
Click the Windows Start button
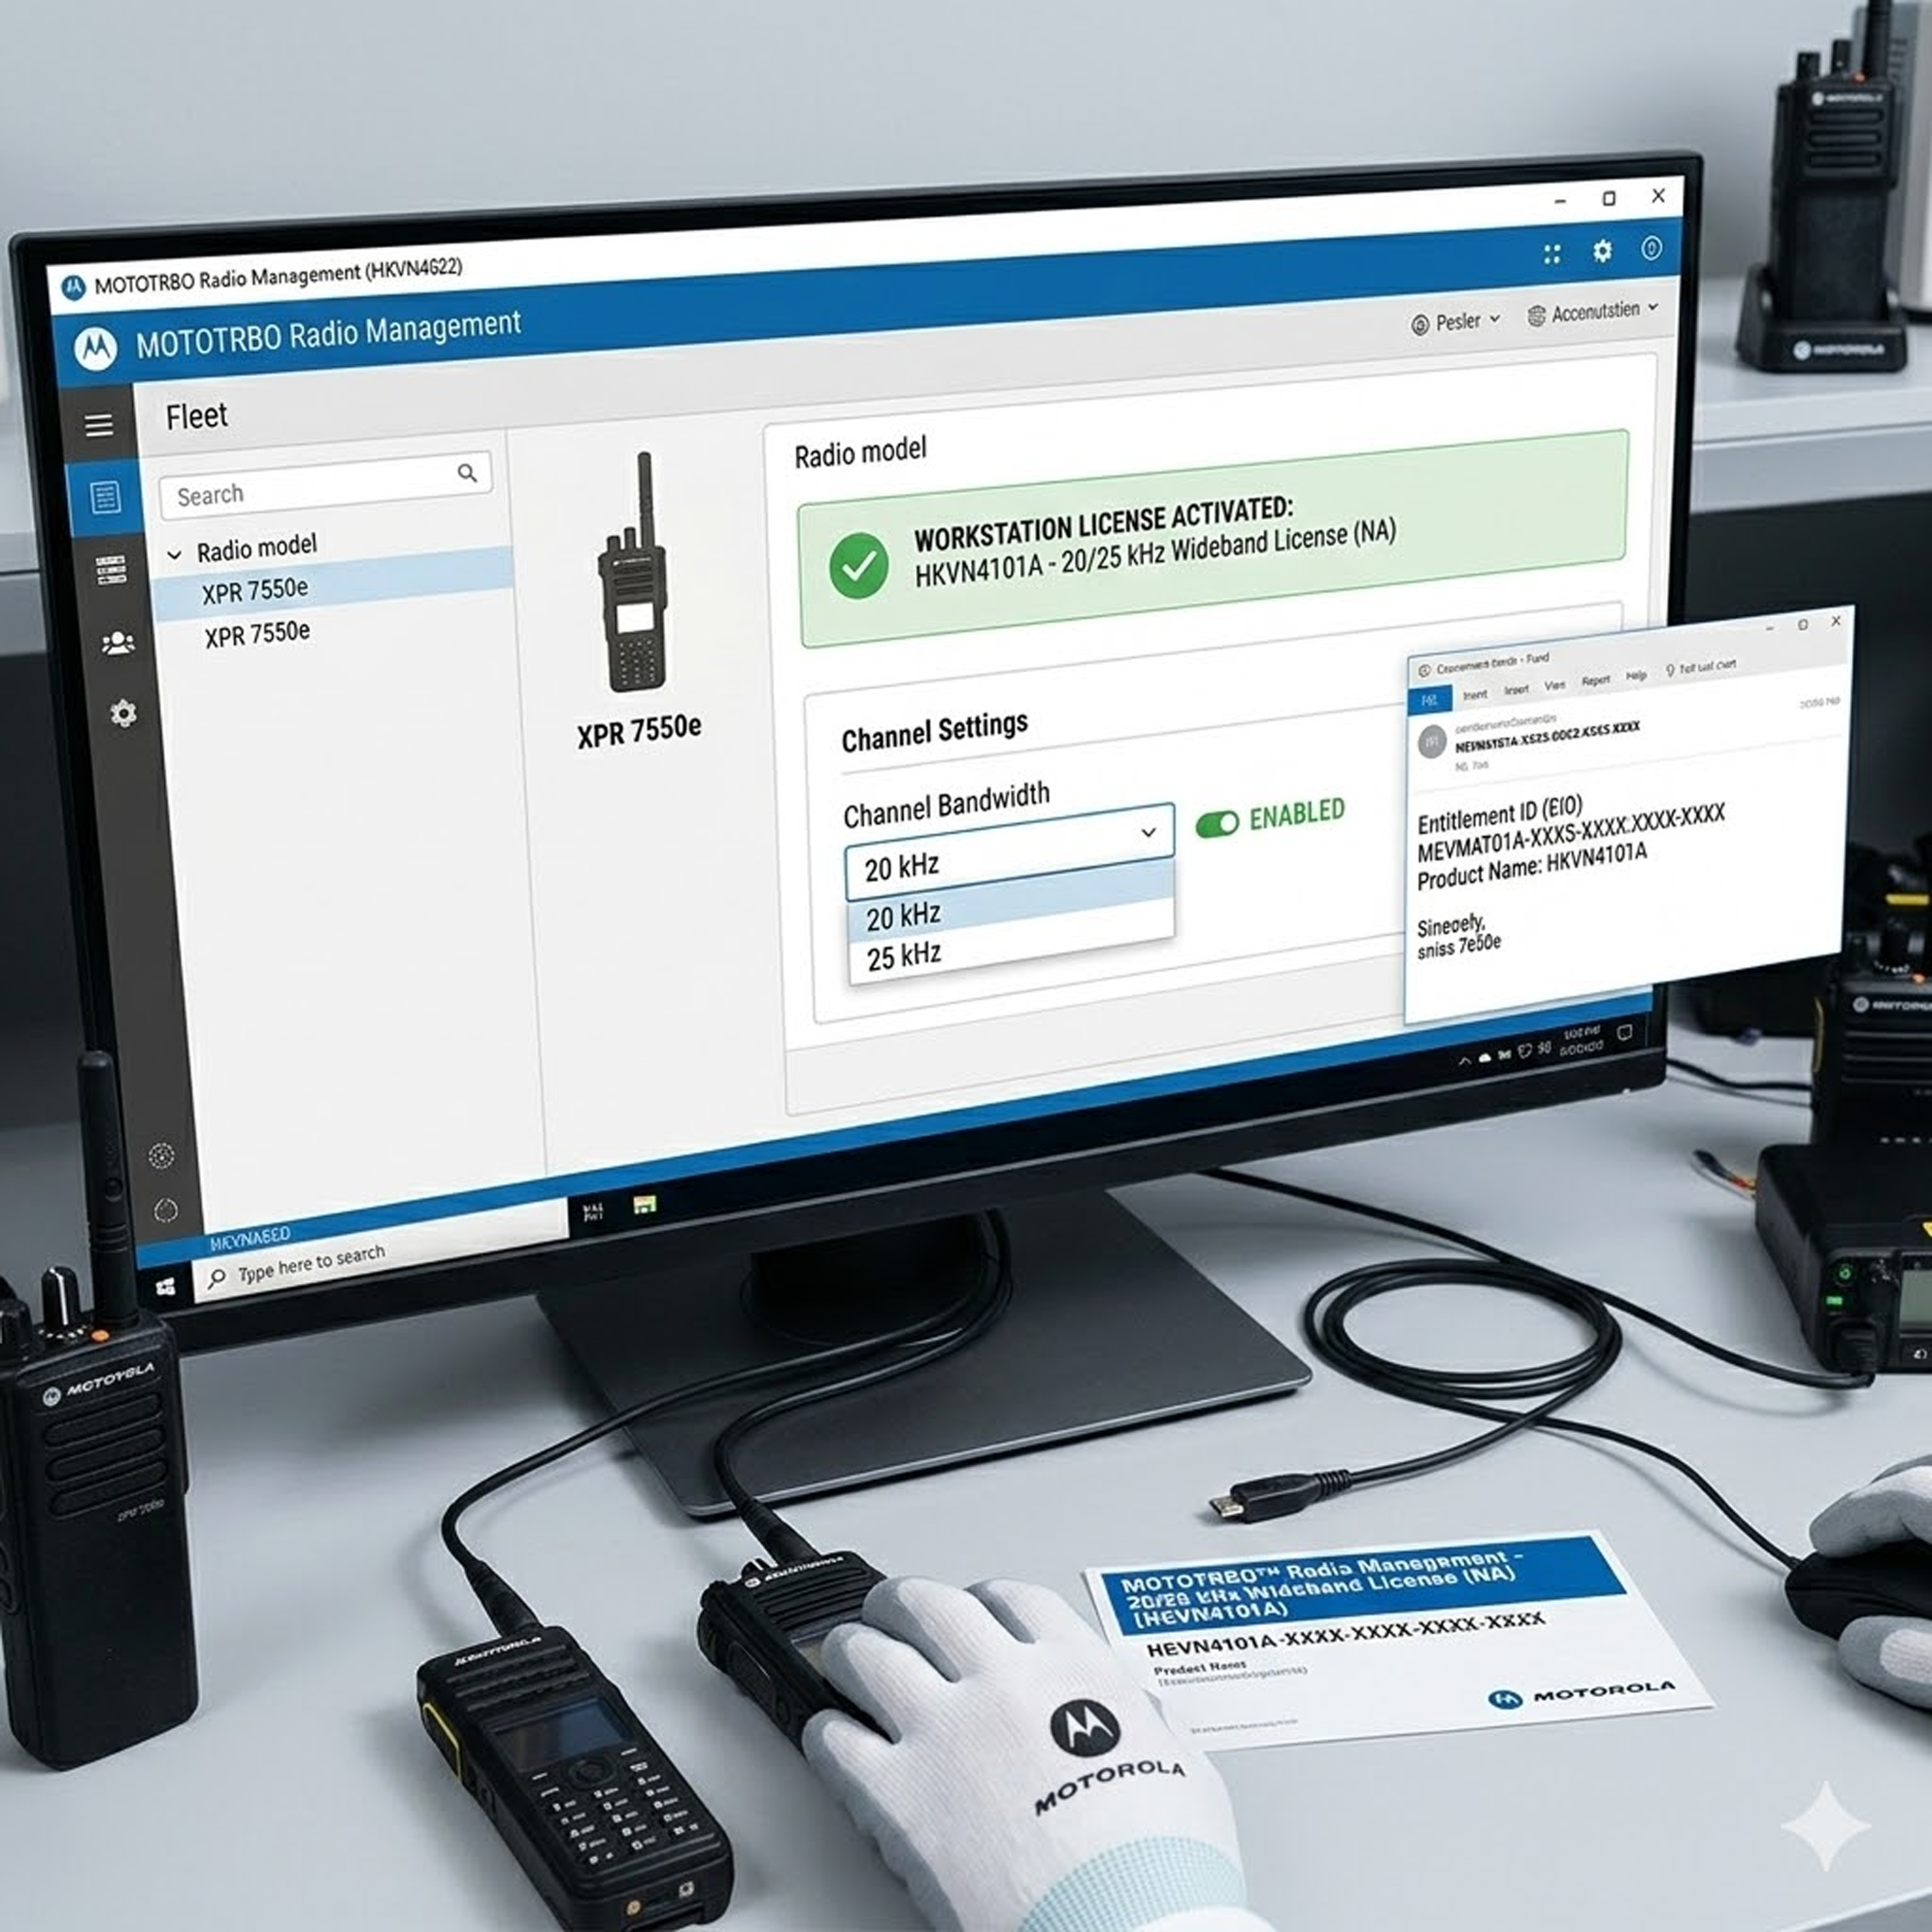[166, 1286]
